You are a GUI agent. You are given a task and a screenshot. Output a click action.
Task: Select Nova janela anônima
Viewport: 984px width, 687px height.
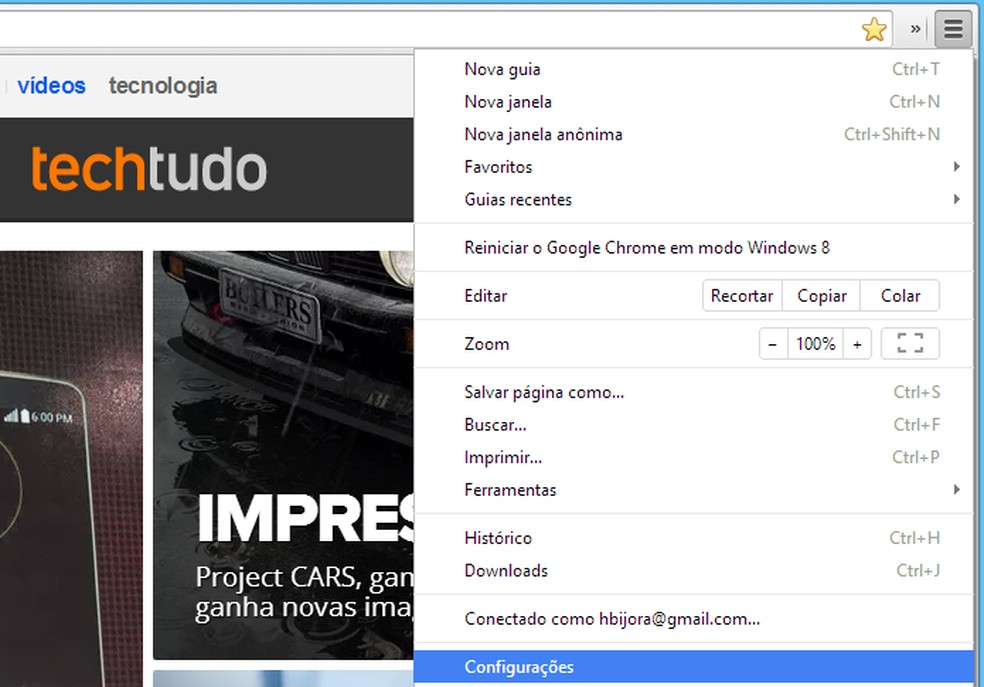click(x=543, y=133)
